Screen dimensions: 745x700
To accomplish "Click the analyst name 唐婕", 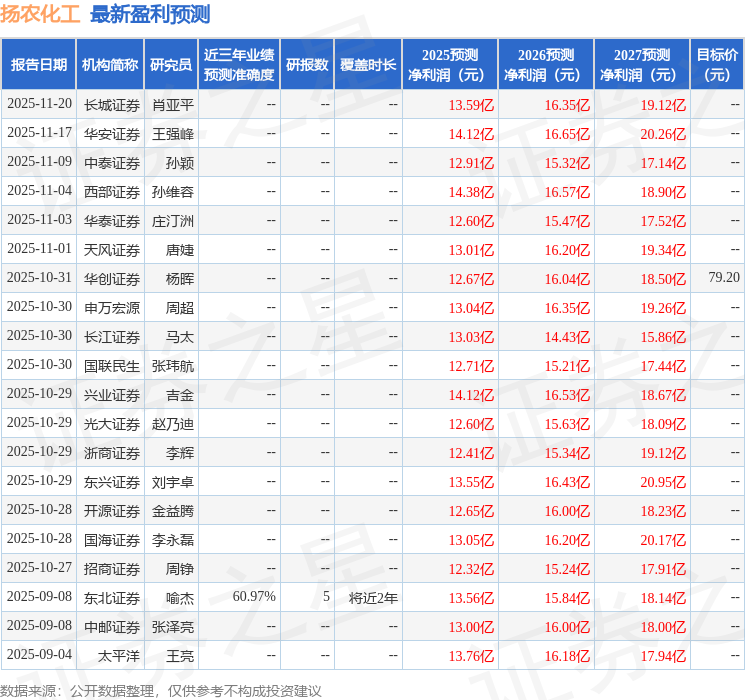I will (180, 250).
